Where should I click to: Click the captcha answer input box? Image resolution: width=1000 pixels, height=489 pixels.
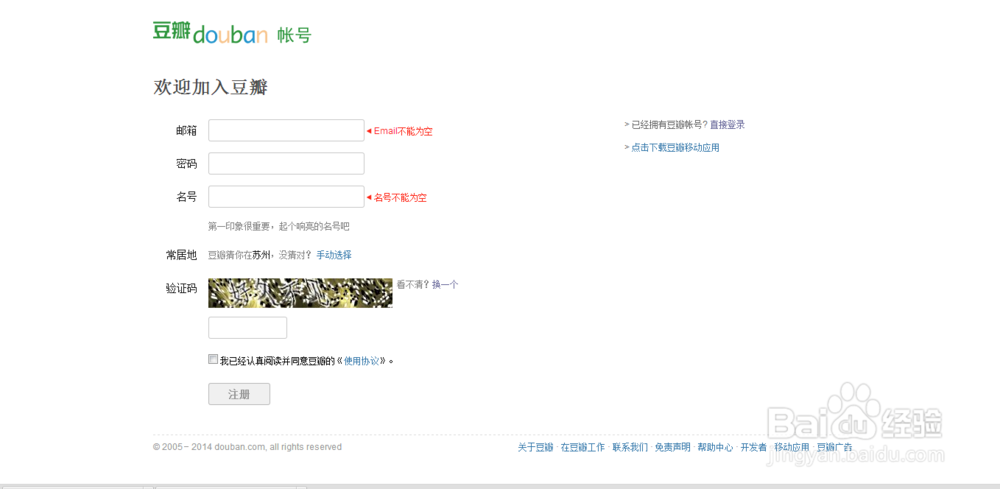point(247,328)
